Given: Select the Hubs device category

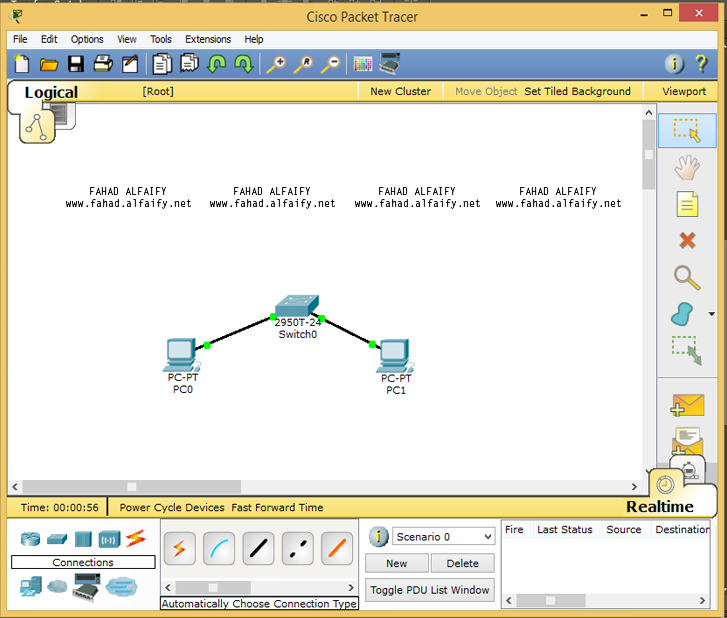Looking at the screenshot, I should (x=83, y=539).
